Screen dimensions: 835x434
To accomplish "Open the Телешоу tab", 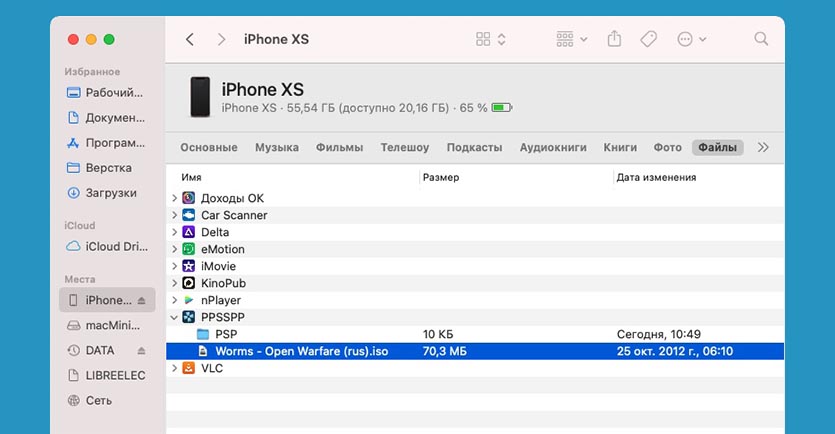I will click(405, 148).
